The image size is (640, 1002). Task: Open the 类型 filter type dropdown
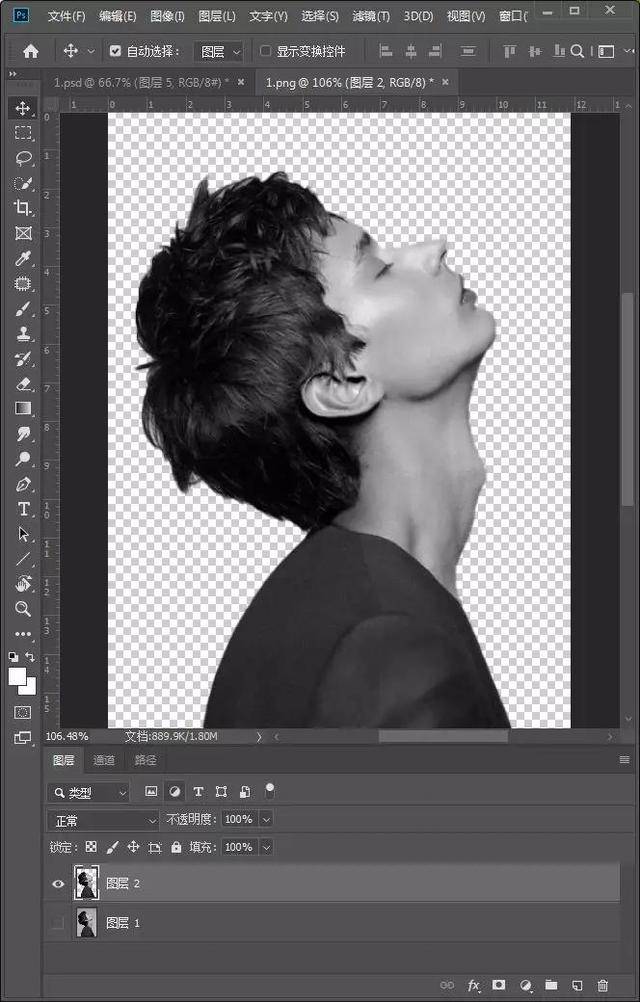88,792
